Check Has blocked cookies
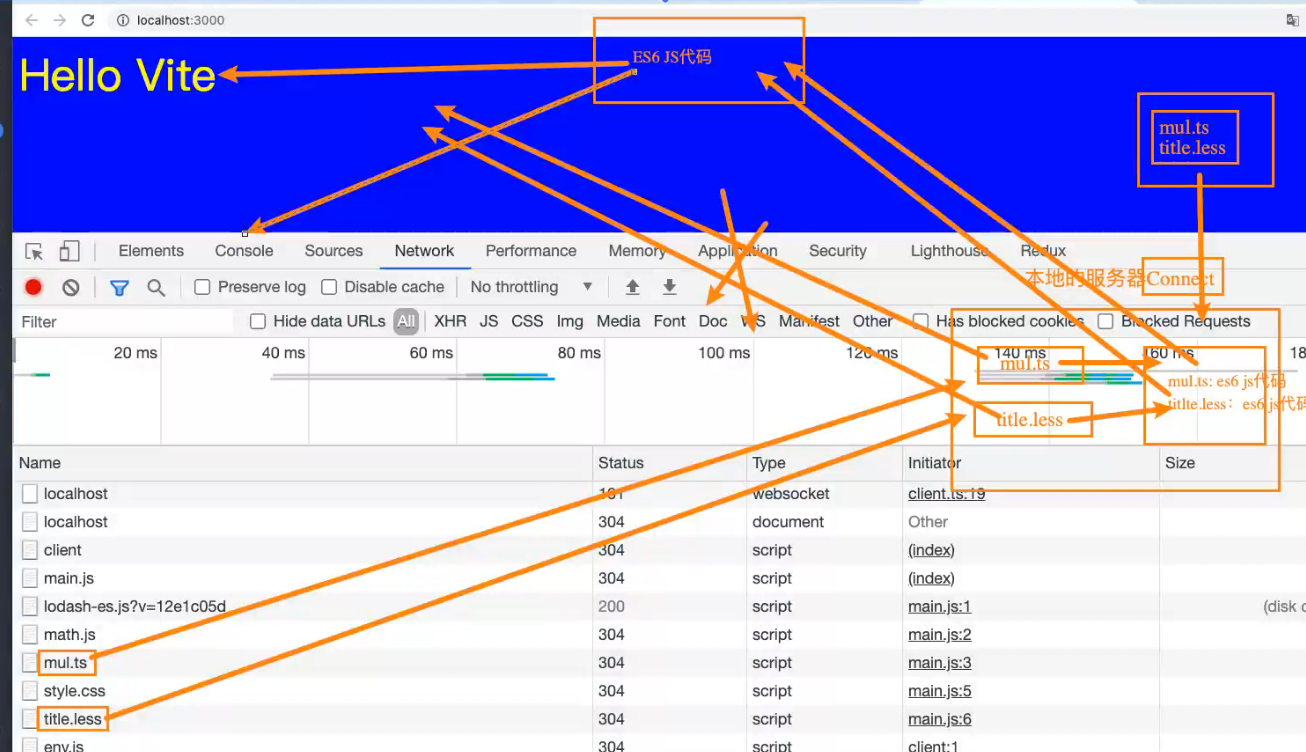This screenshot has width=1306, height=752. (x=921, y=321)
